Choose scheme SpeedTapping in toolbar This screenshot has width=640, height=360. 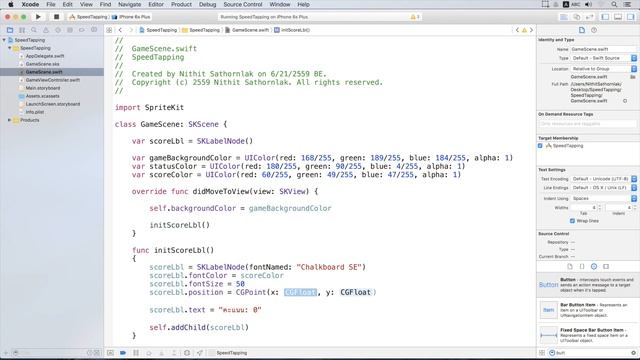89,17
